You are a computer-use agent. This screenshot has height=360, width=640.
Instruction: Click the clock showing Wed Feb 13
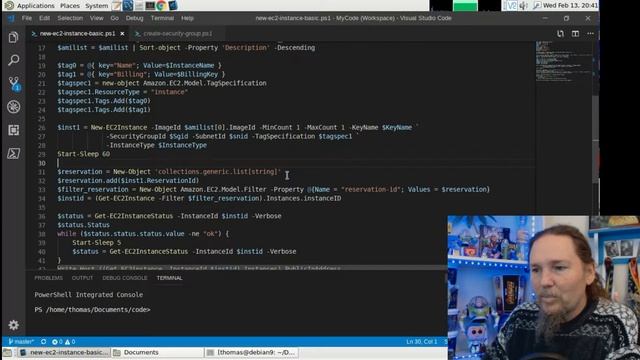[570, 5]
